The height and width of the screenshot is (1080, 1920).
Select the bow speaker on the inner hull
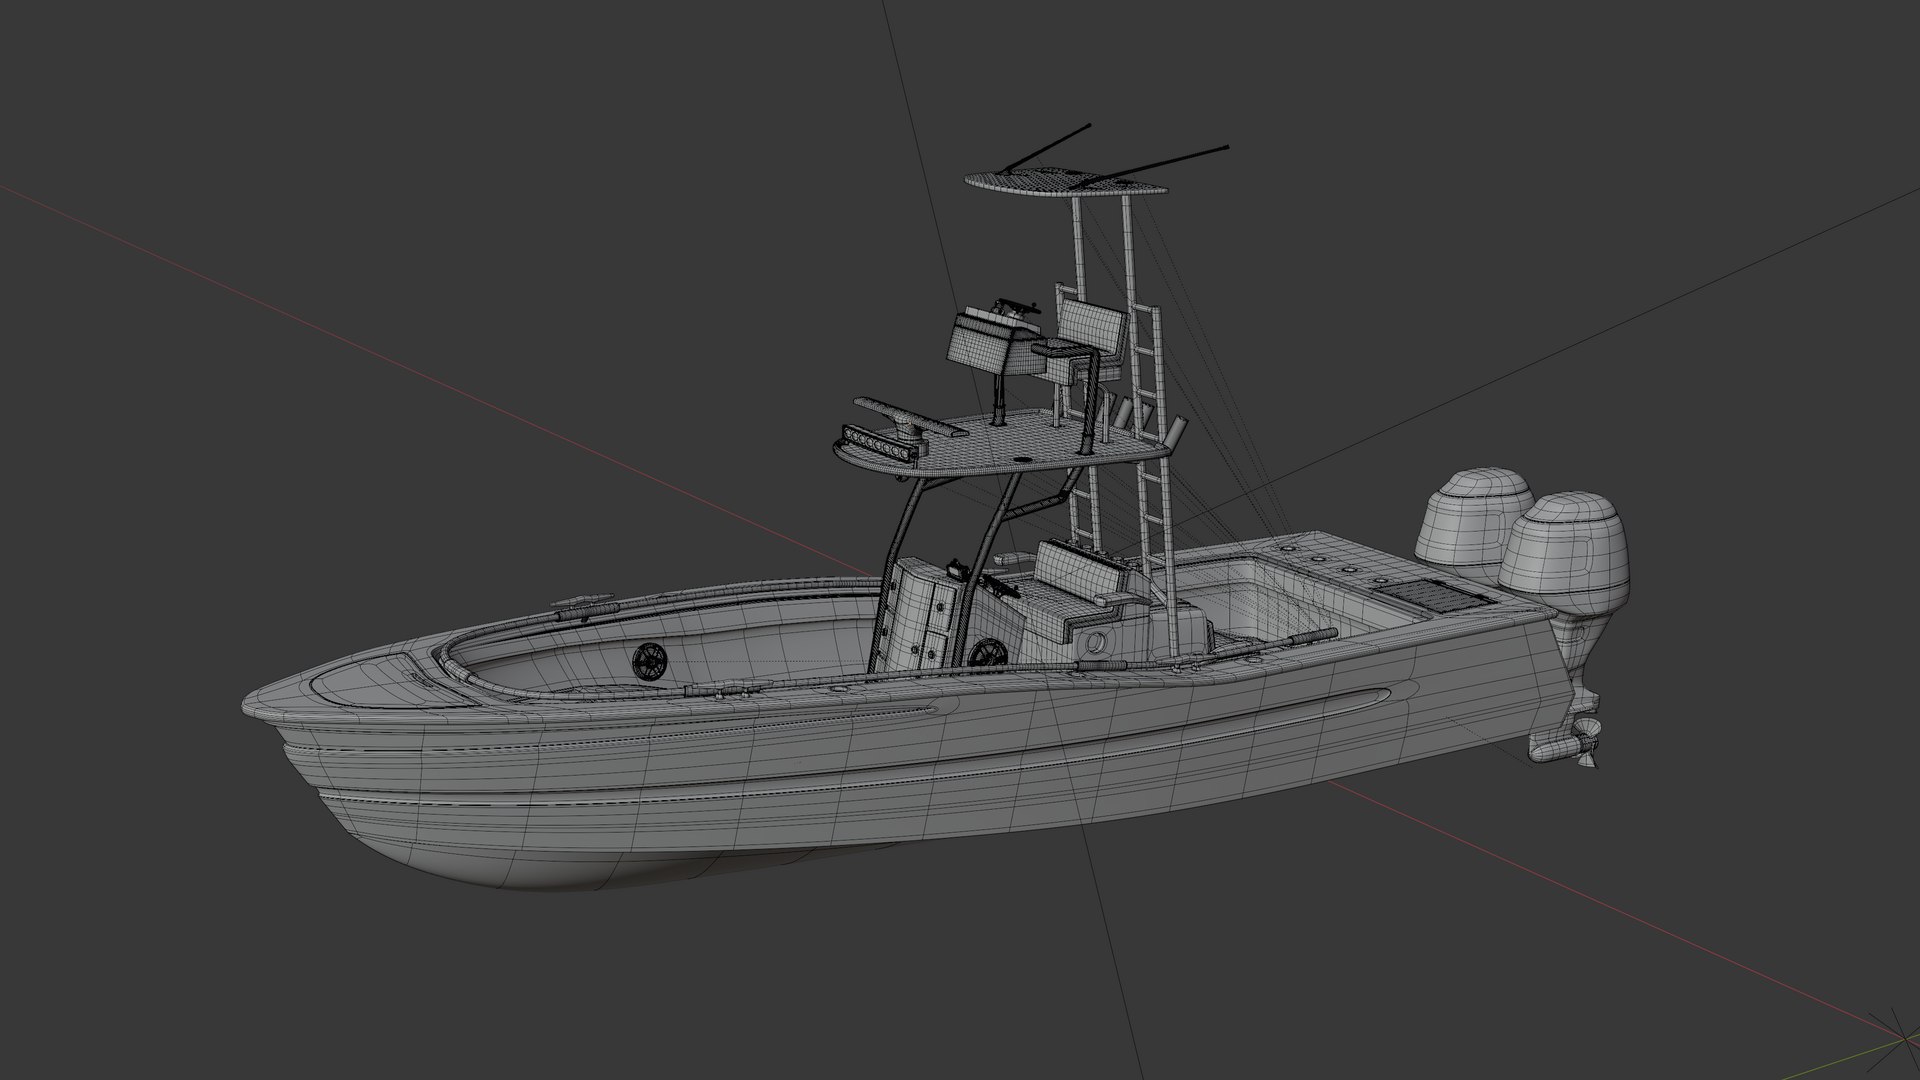coord(649,660)
